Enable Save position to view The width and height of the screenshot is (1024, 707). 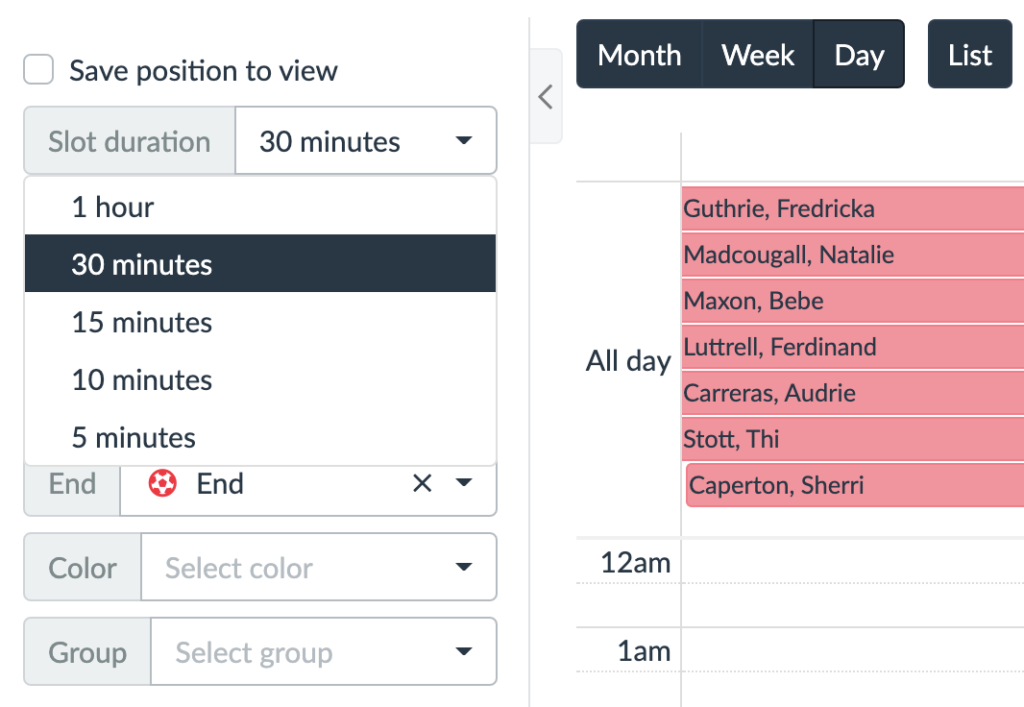pos(37,69)
